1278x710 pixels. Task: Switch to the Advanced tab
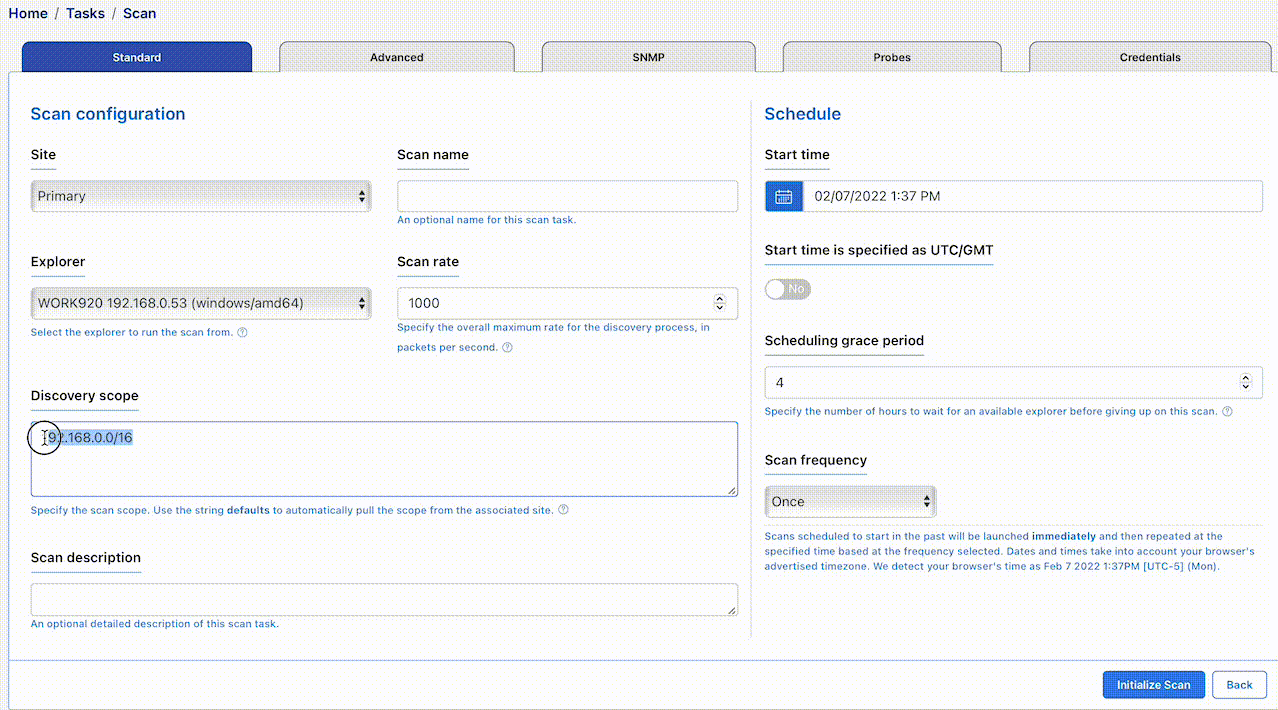click(397, 57)
